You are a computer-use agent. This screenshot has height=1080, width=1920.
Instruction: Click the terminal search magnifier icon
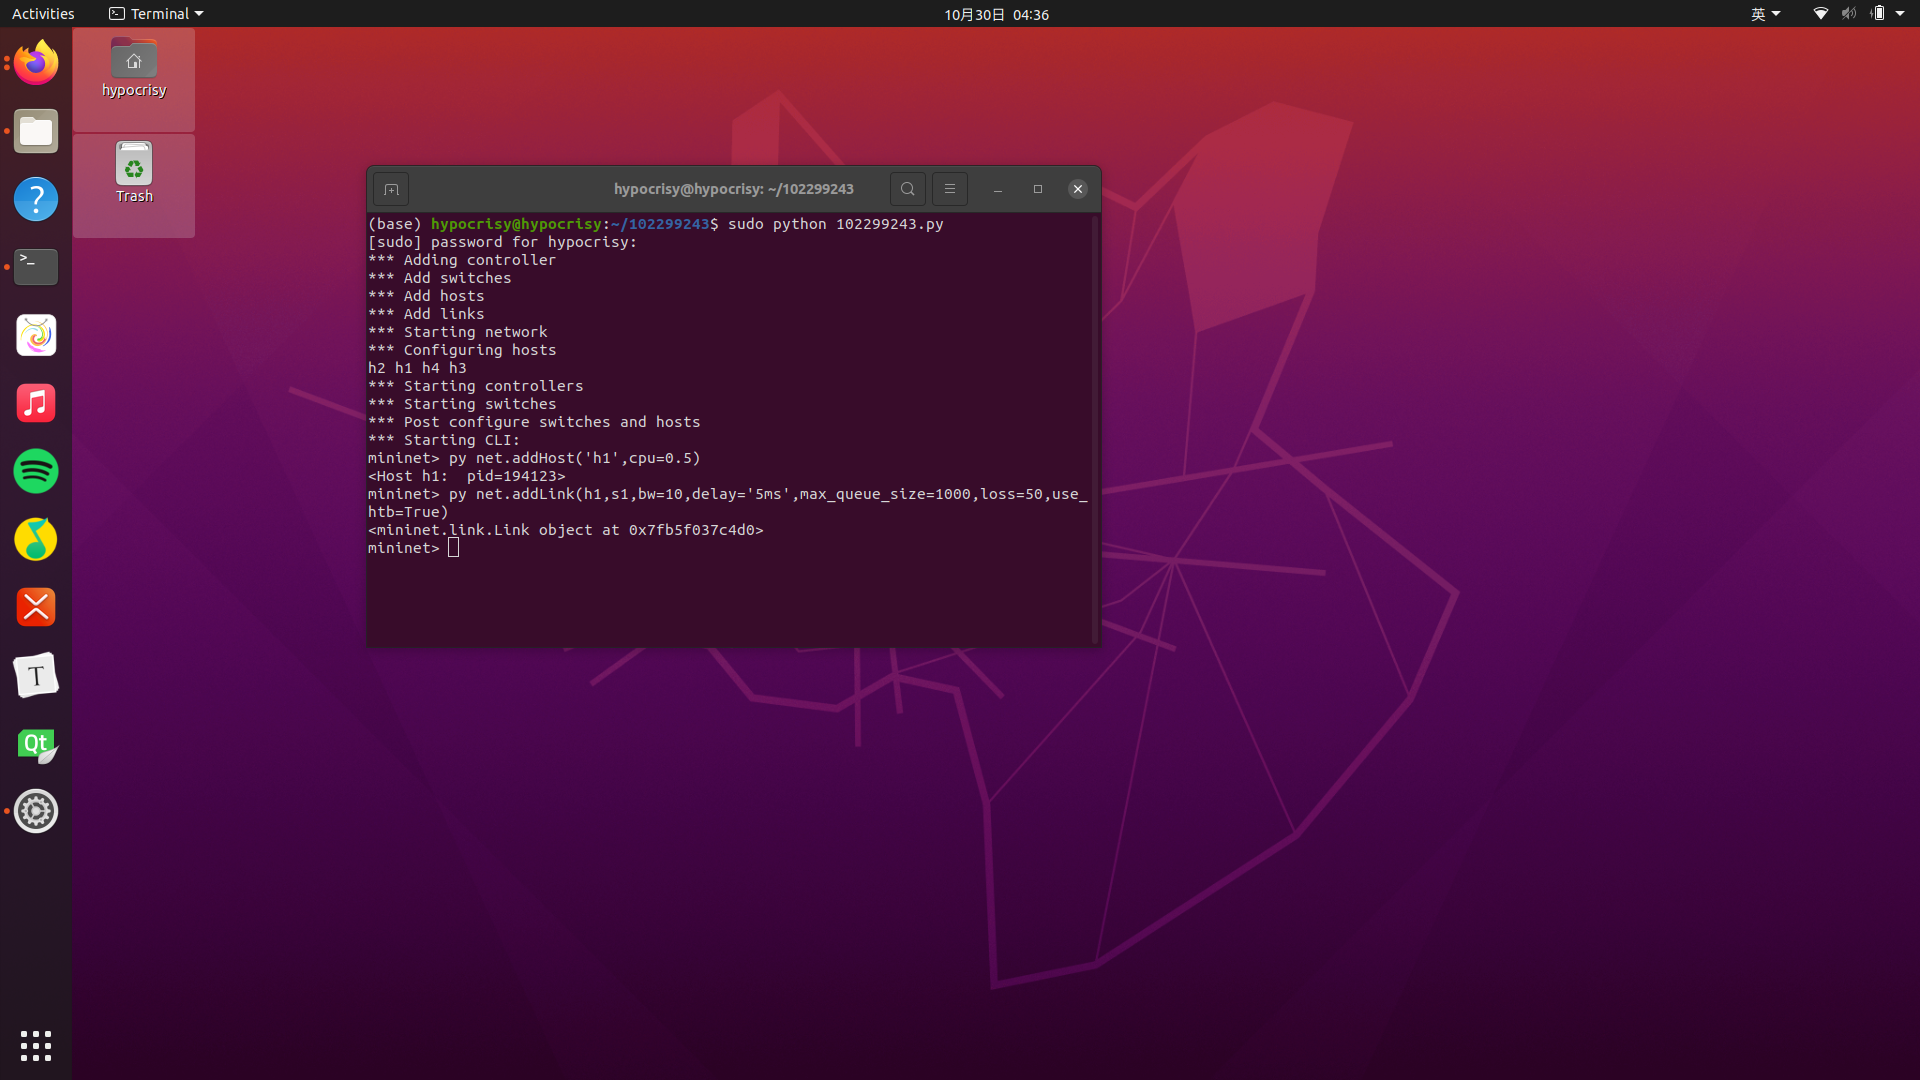click(907, 189)
